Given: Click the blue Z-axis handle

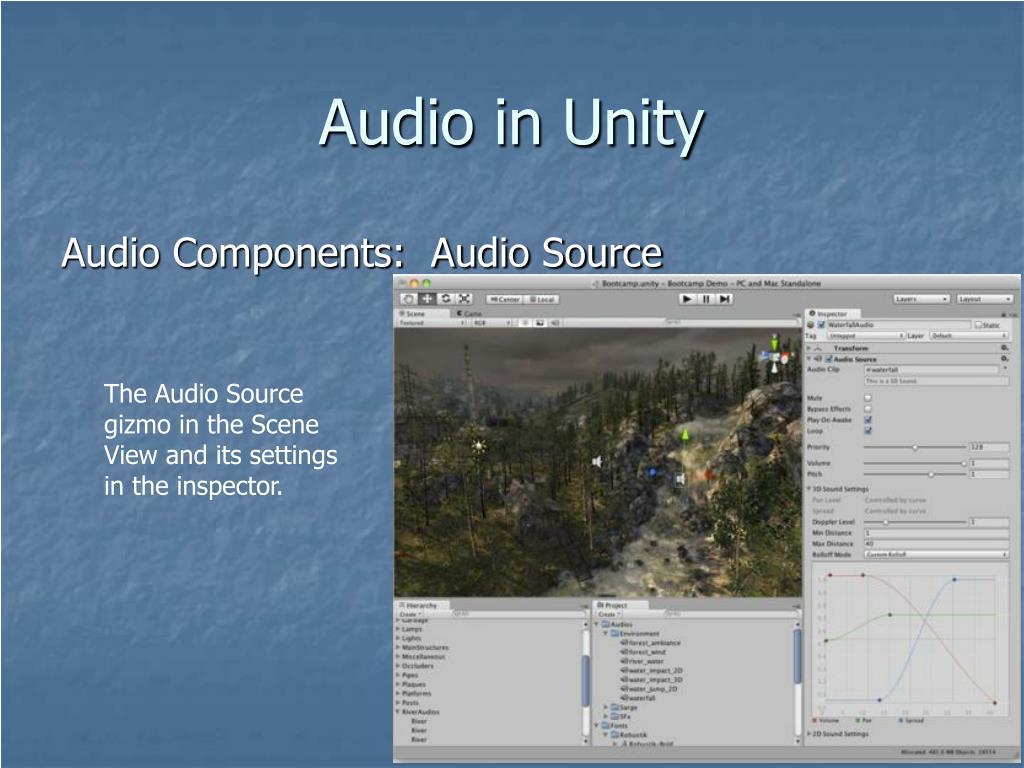Looking at the screenshot, I should (651, 472).
